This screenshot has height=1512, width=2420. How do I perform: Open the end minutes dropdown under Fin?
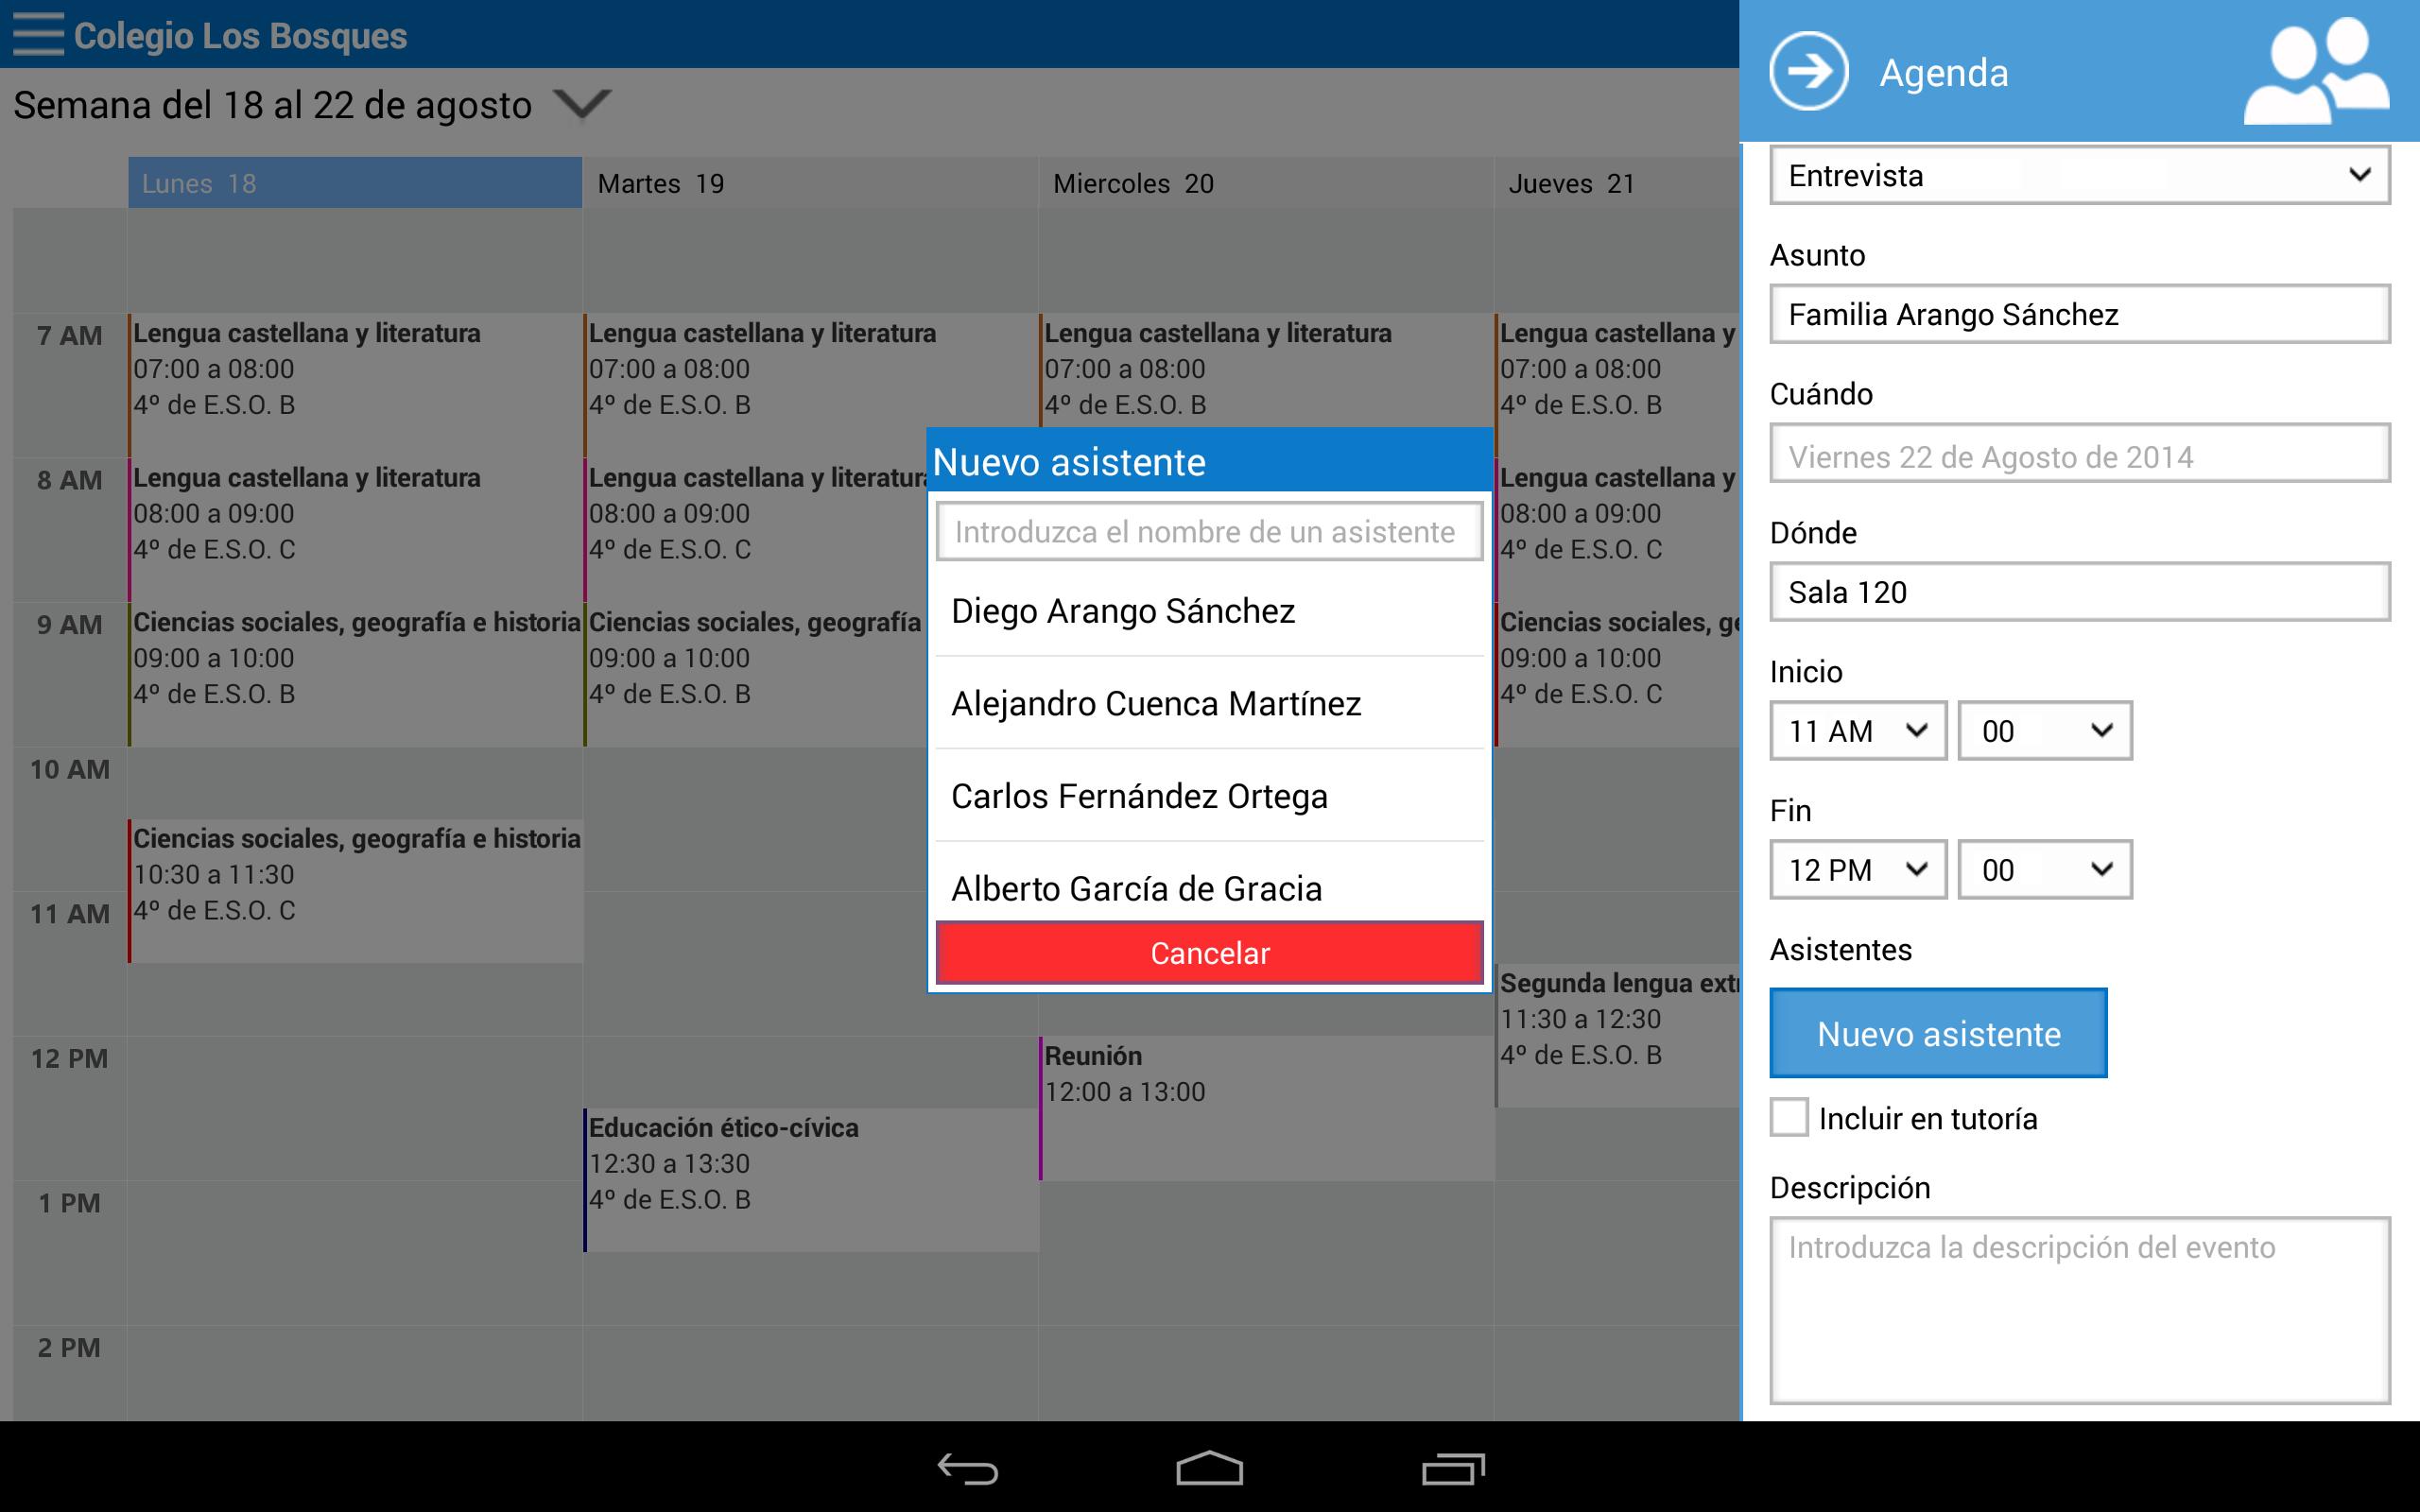(x=2045, y=870)
